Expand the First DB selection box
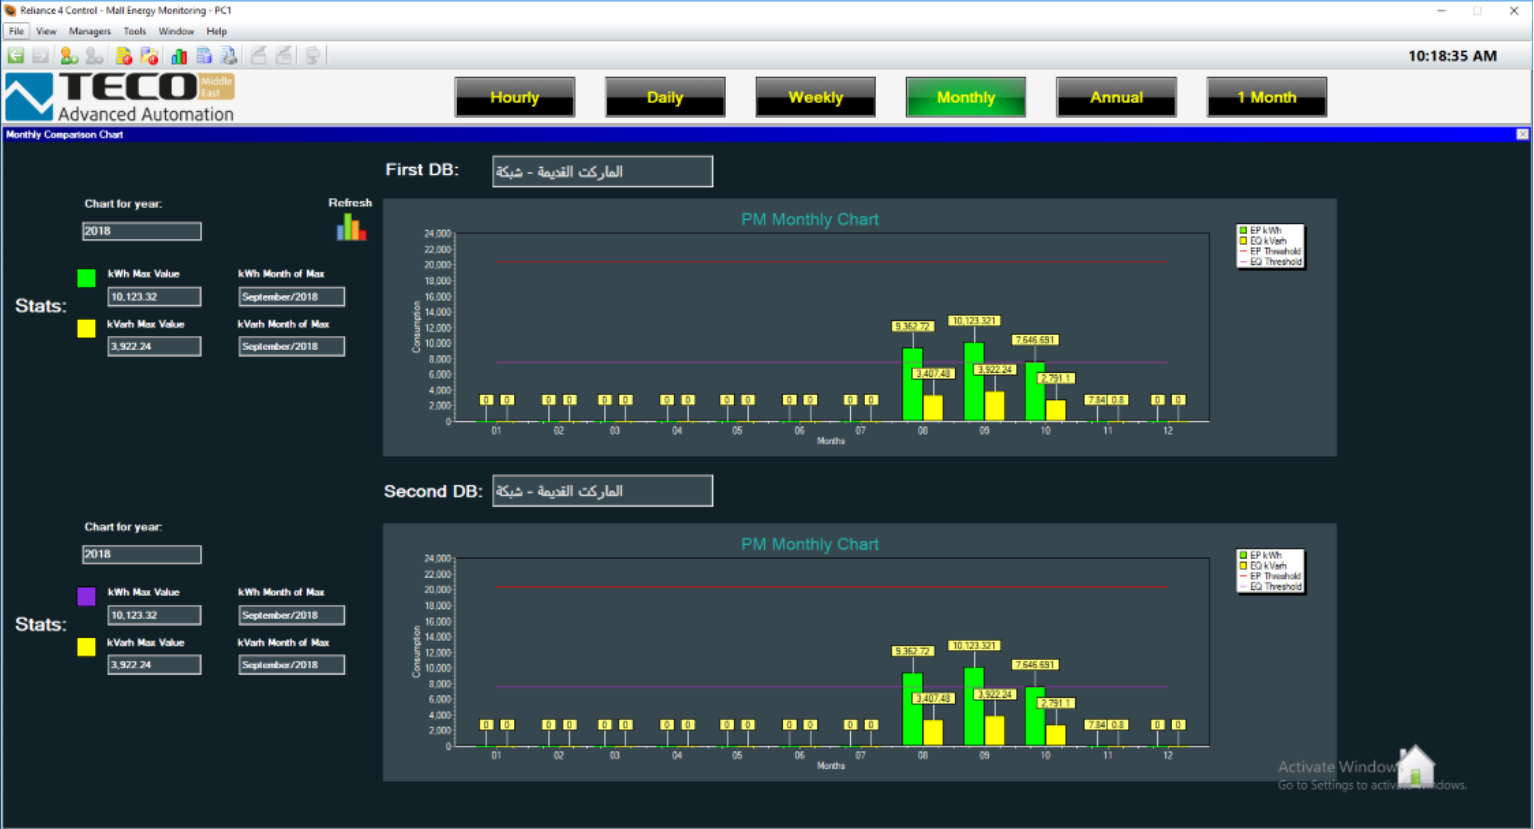Screen dimensions: 1534x829 (602, 172)
